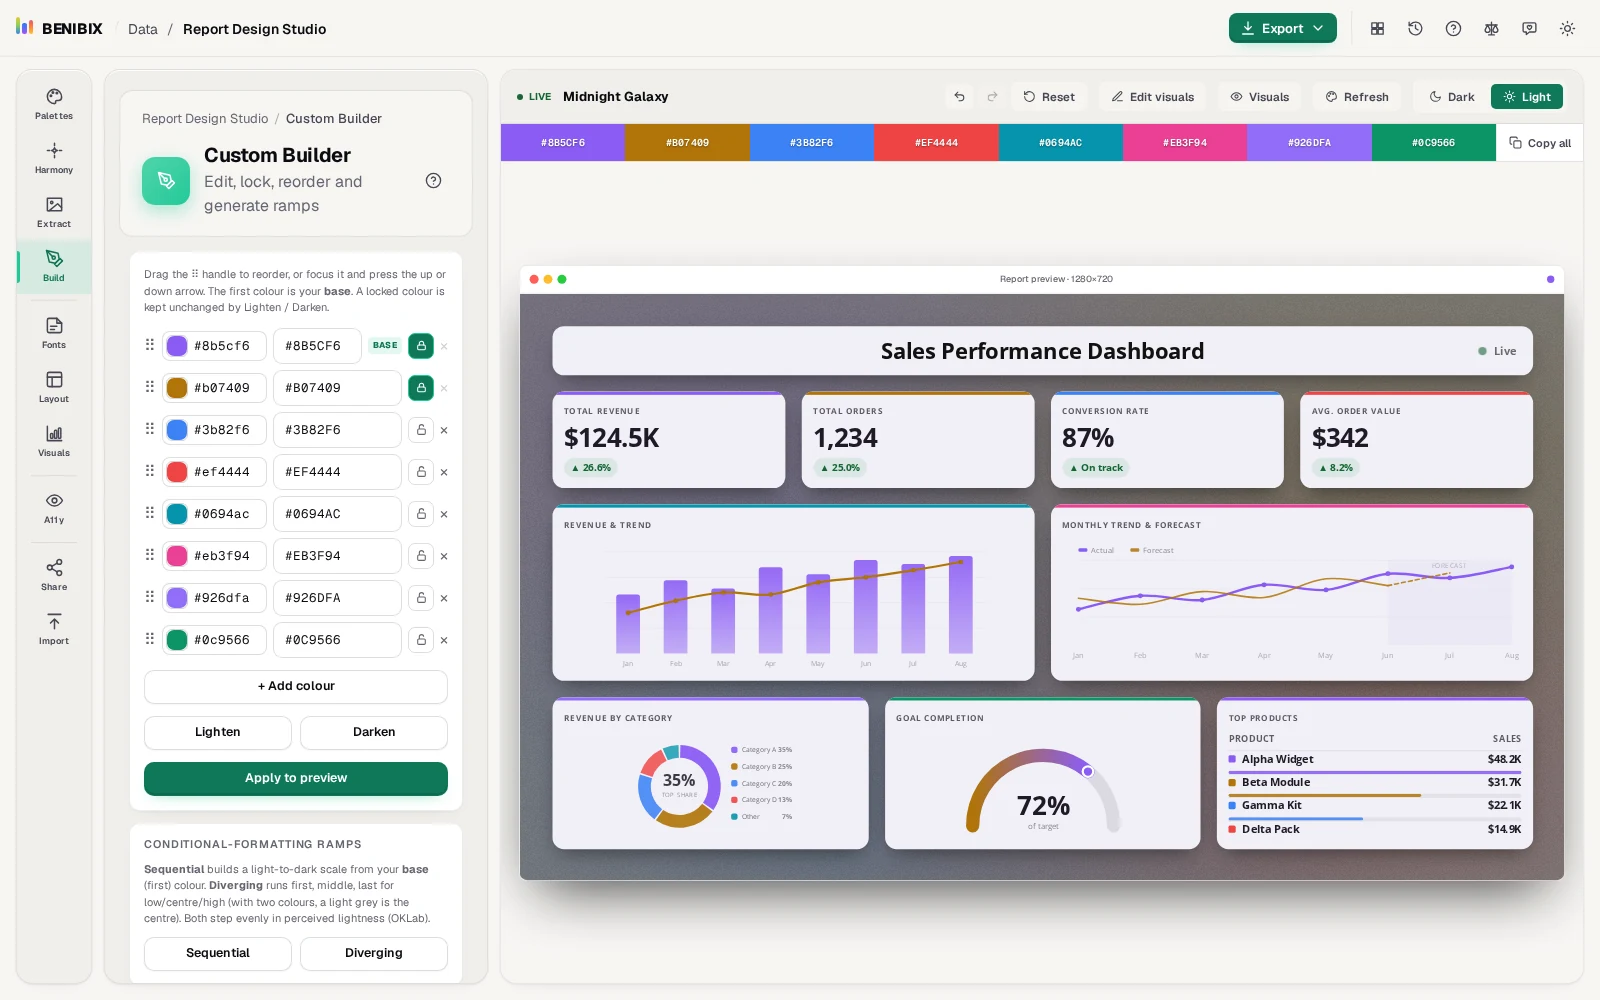Unlock the #B07409 colour row
The image size is (1600, 1000).
421,388
